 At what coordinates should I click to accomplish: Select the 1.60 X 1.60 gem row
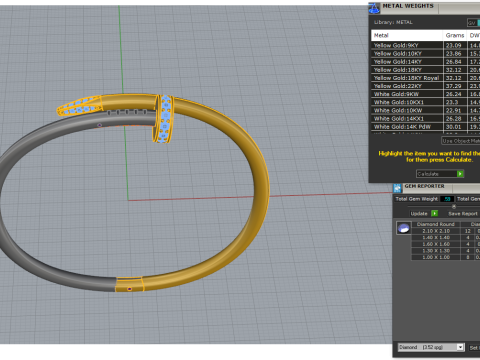446,244
